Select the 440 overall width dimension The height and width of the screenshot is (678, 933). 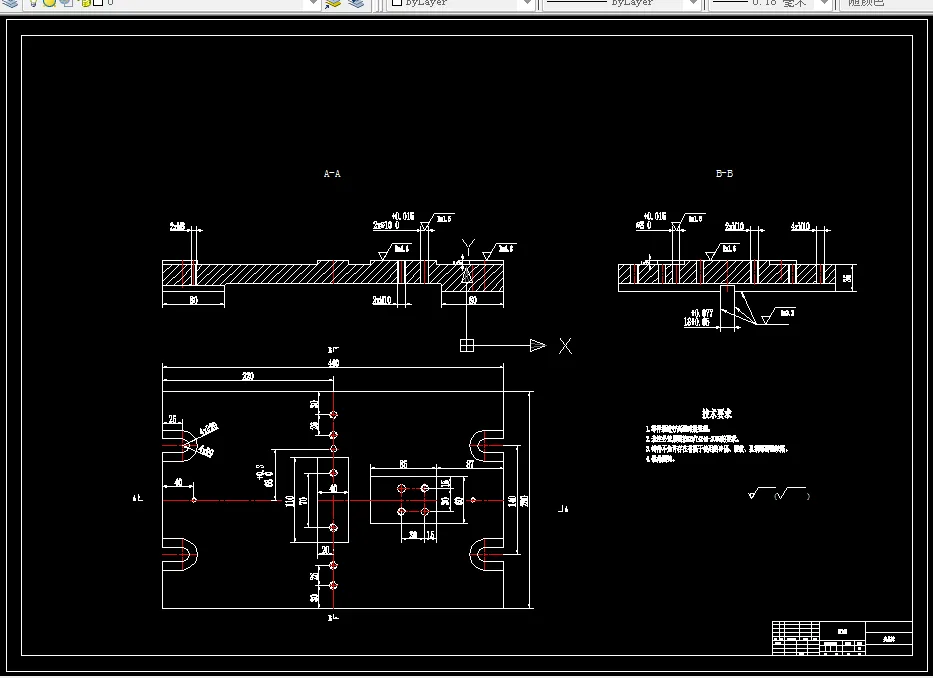(333, 363)
